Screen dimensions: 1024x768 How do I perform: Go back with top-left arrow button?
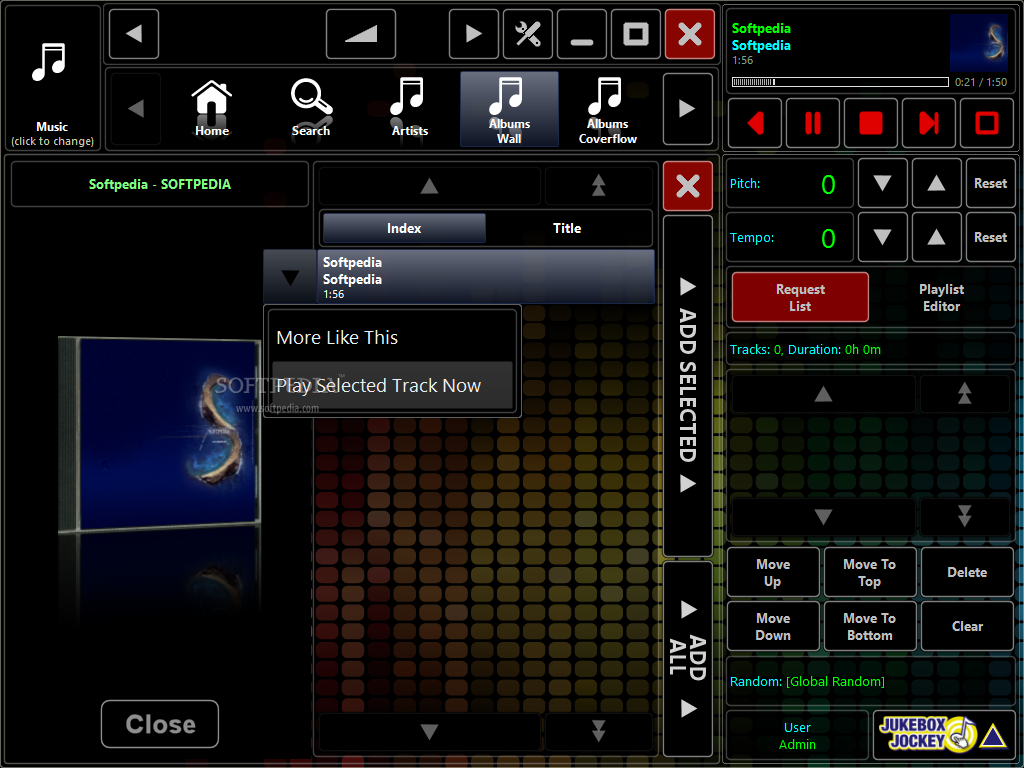pyautogui.click(x=134, y=34)
